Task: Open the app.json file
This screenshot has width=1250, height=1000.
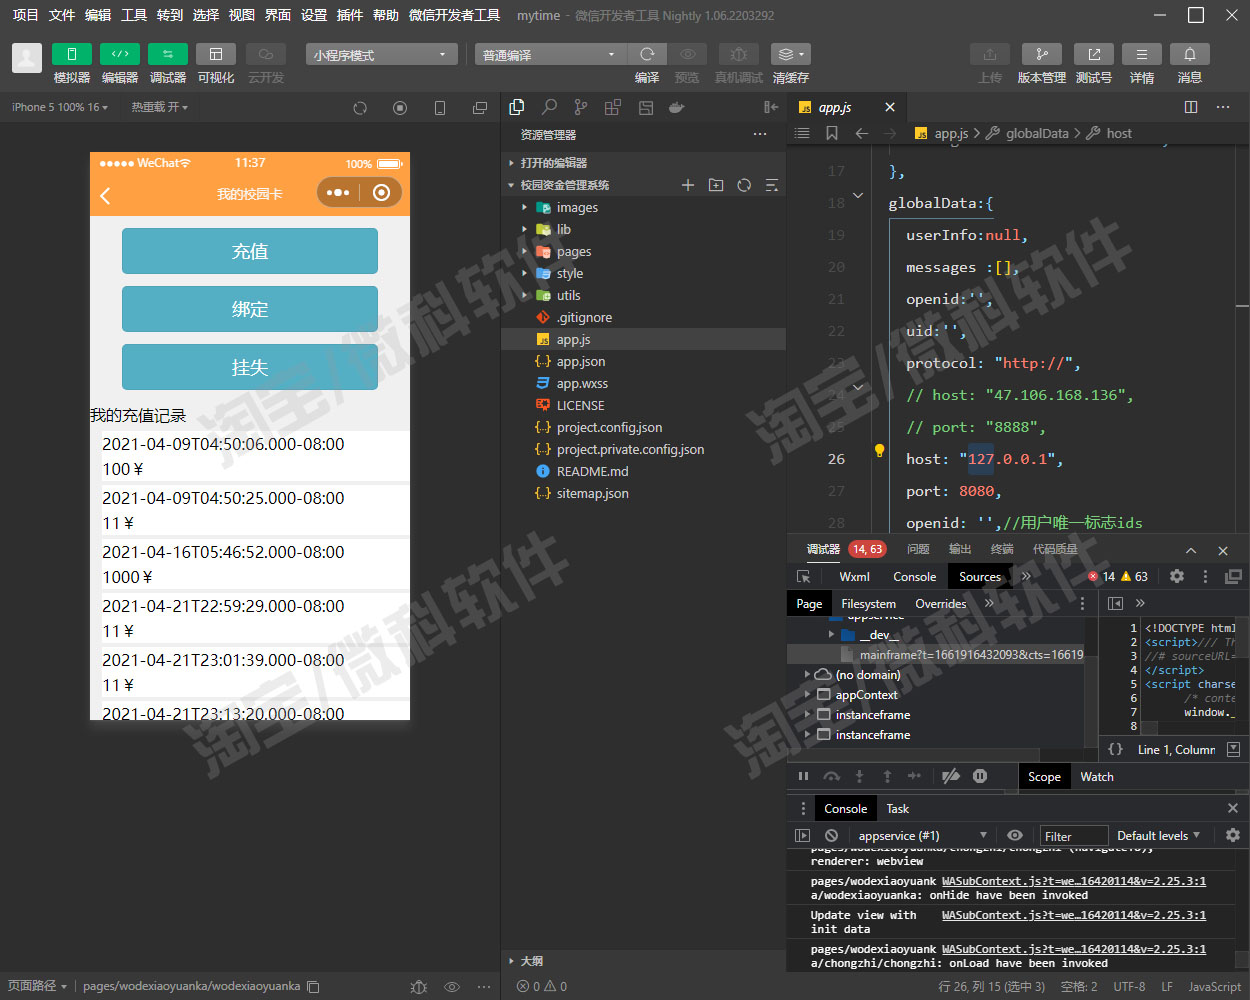Action: (x=644, y=361)
